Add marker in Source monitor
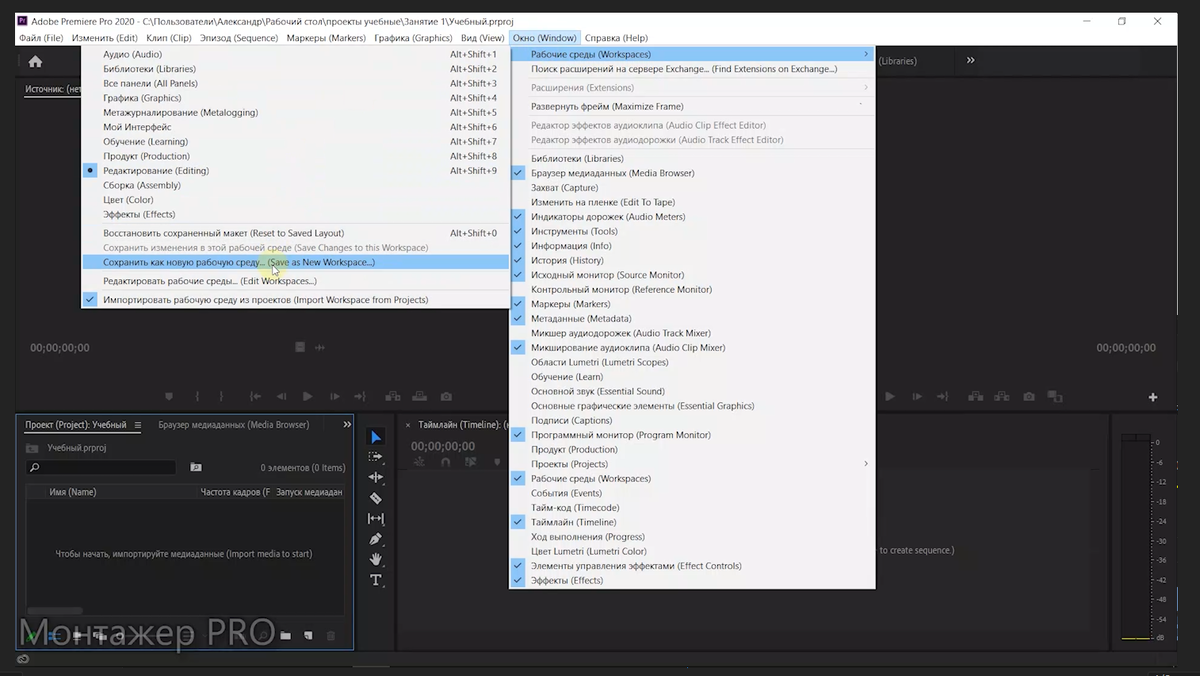 (169, 397)
